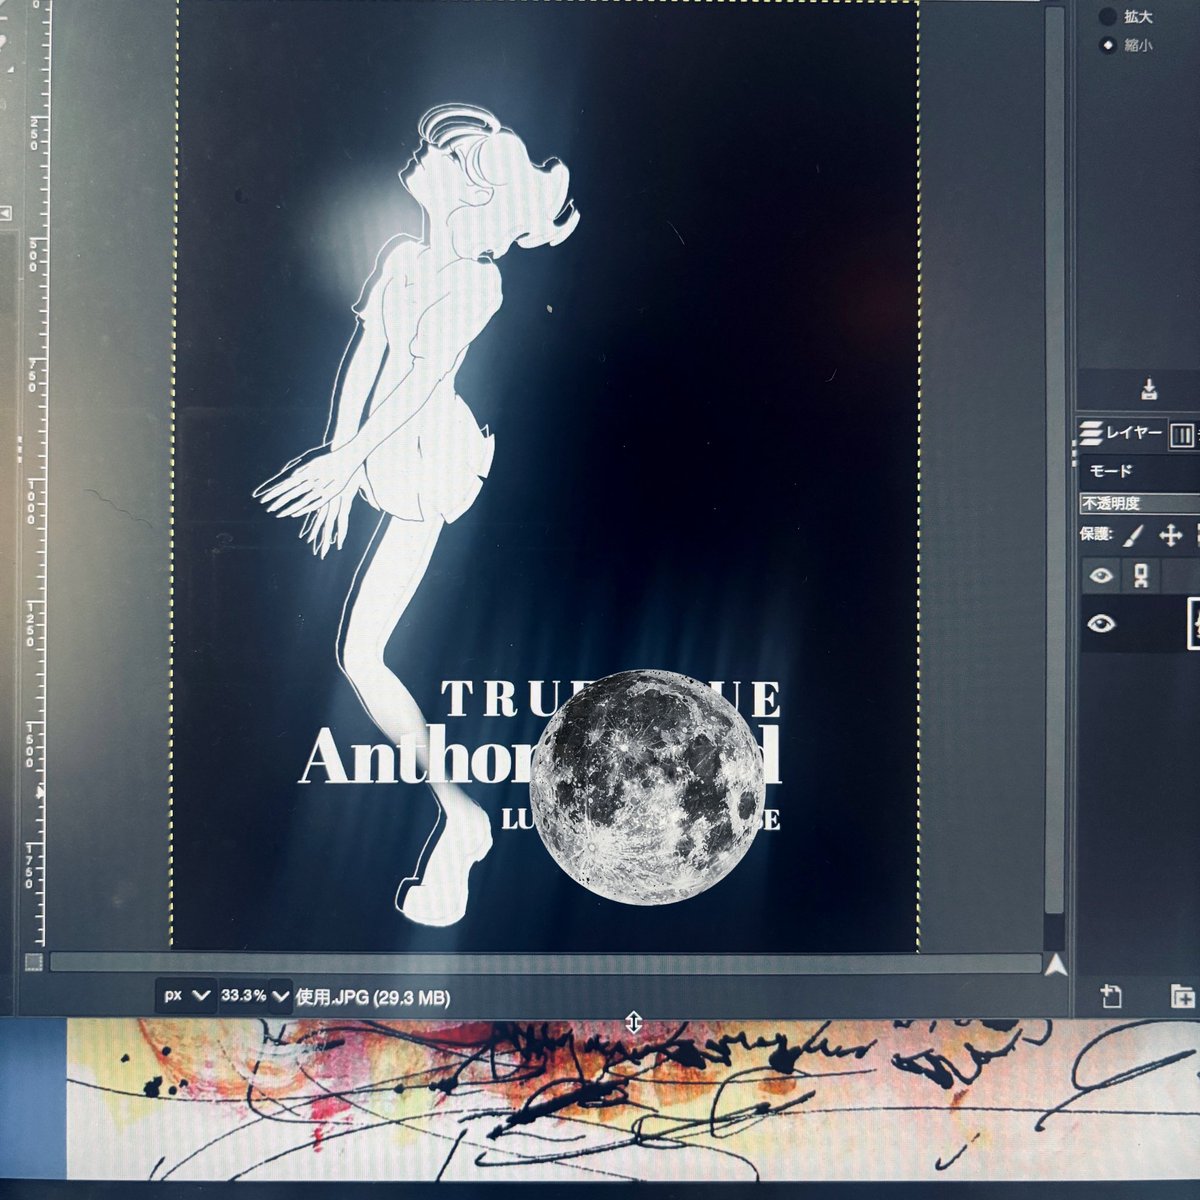Create a new layer with new-layer icon
1200x1200 pixels.
point(1111,995)
